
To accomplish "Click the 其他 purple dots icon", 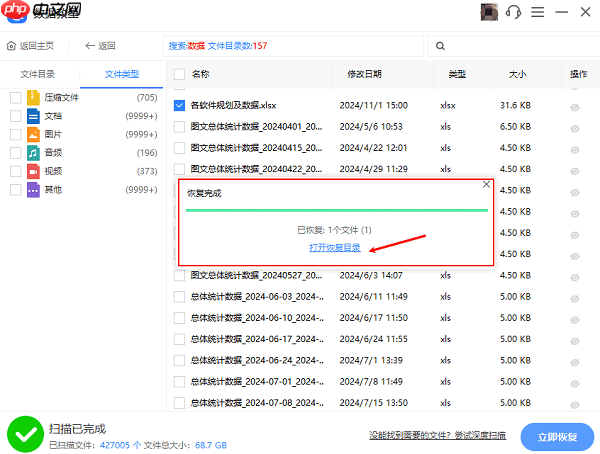I will [x=33, y=189].
